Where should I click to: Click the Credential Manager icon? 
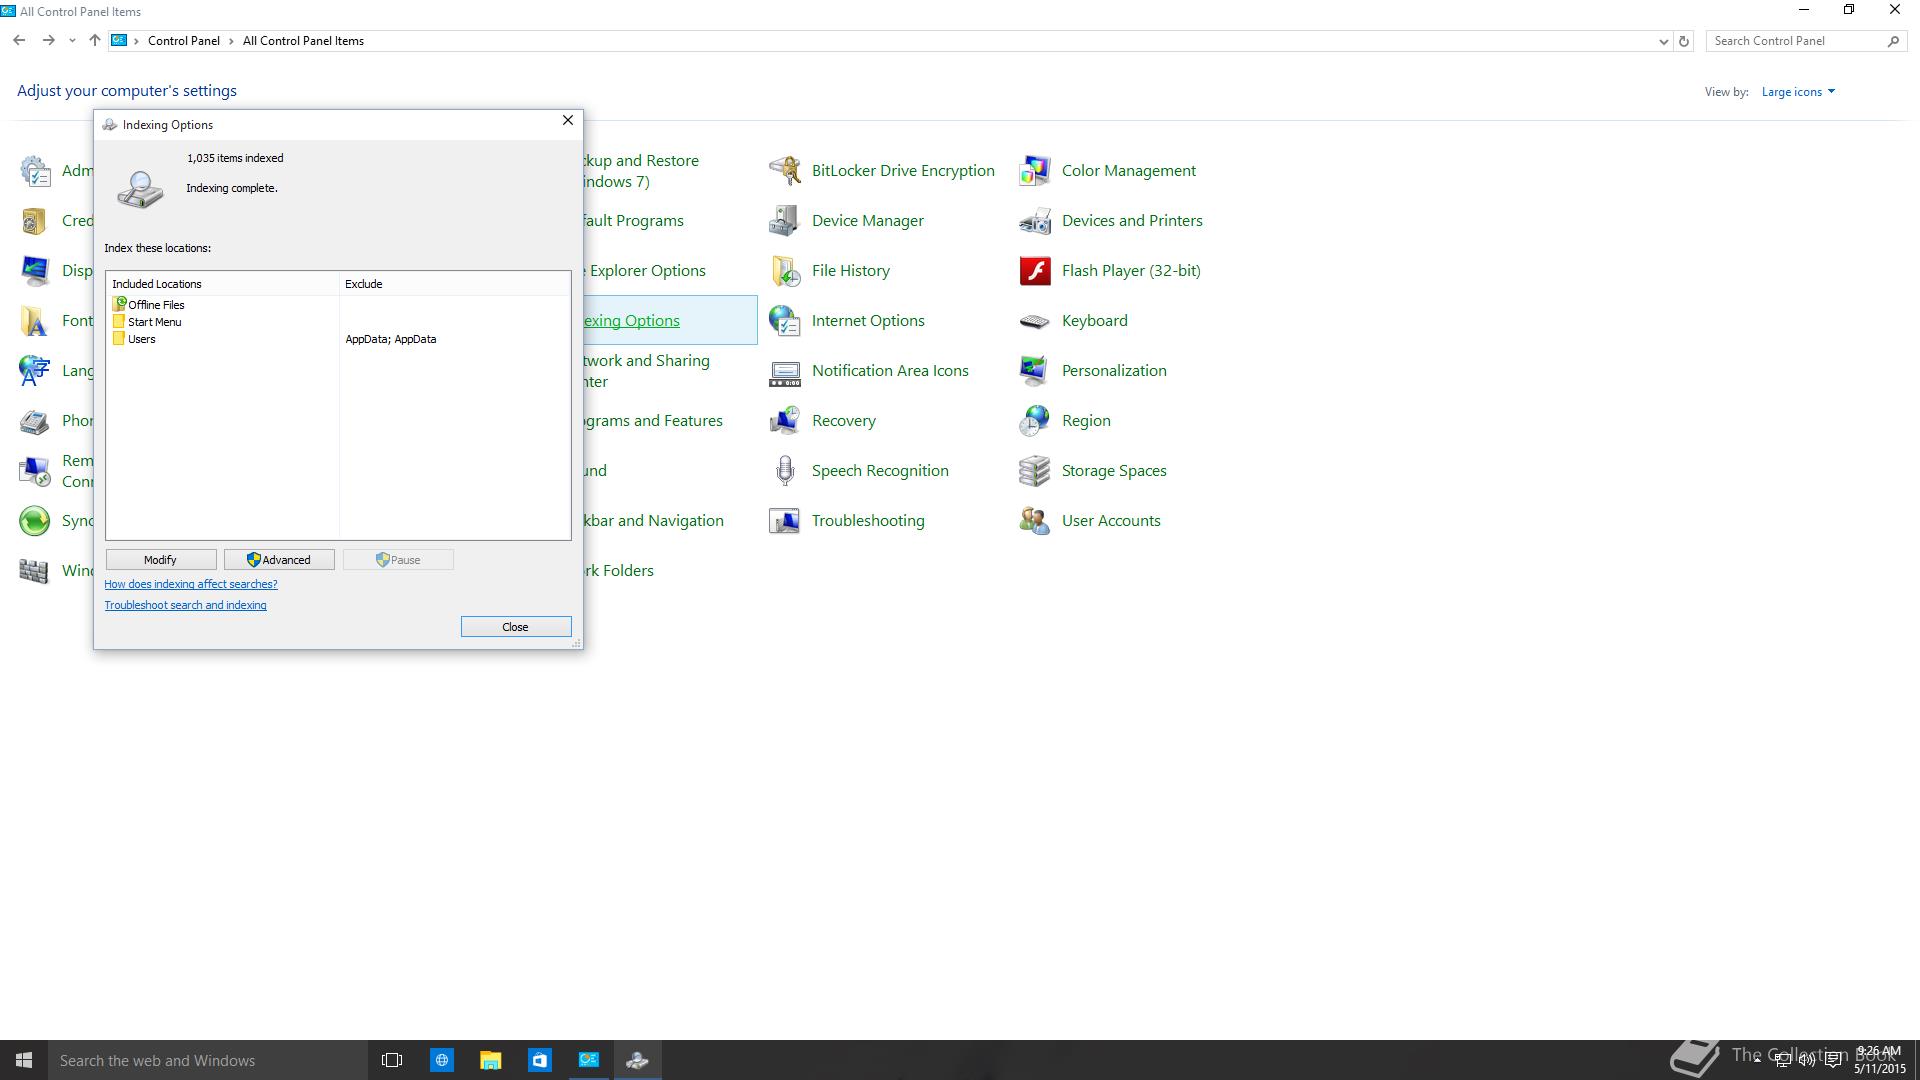pyautogui.click(x=35, y=221)
